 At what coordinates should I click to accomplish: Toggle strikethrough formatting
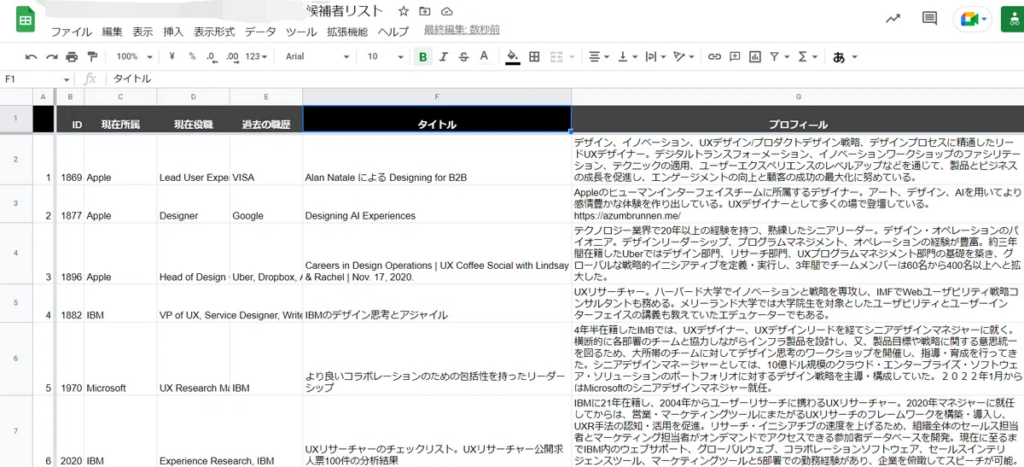pyautogui.click(x=464, y=57)
